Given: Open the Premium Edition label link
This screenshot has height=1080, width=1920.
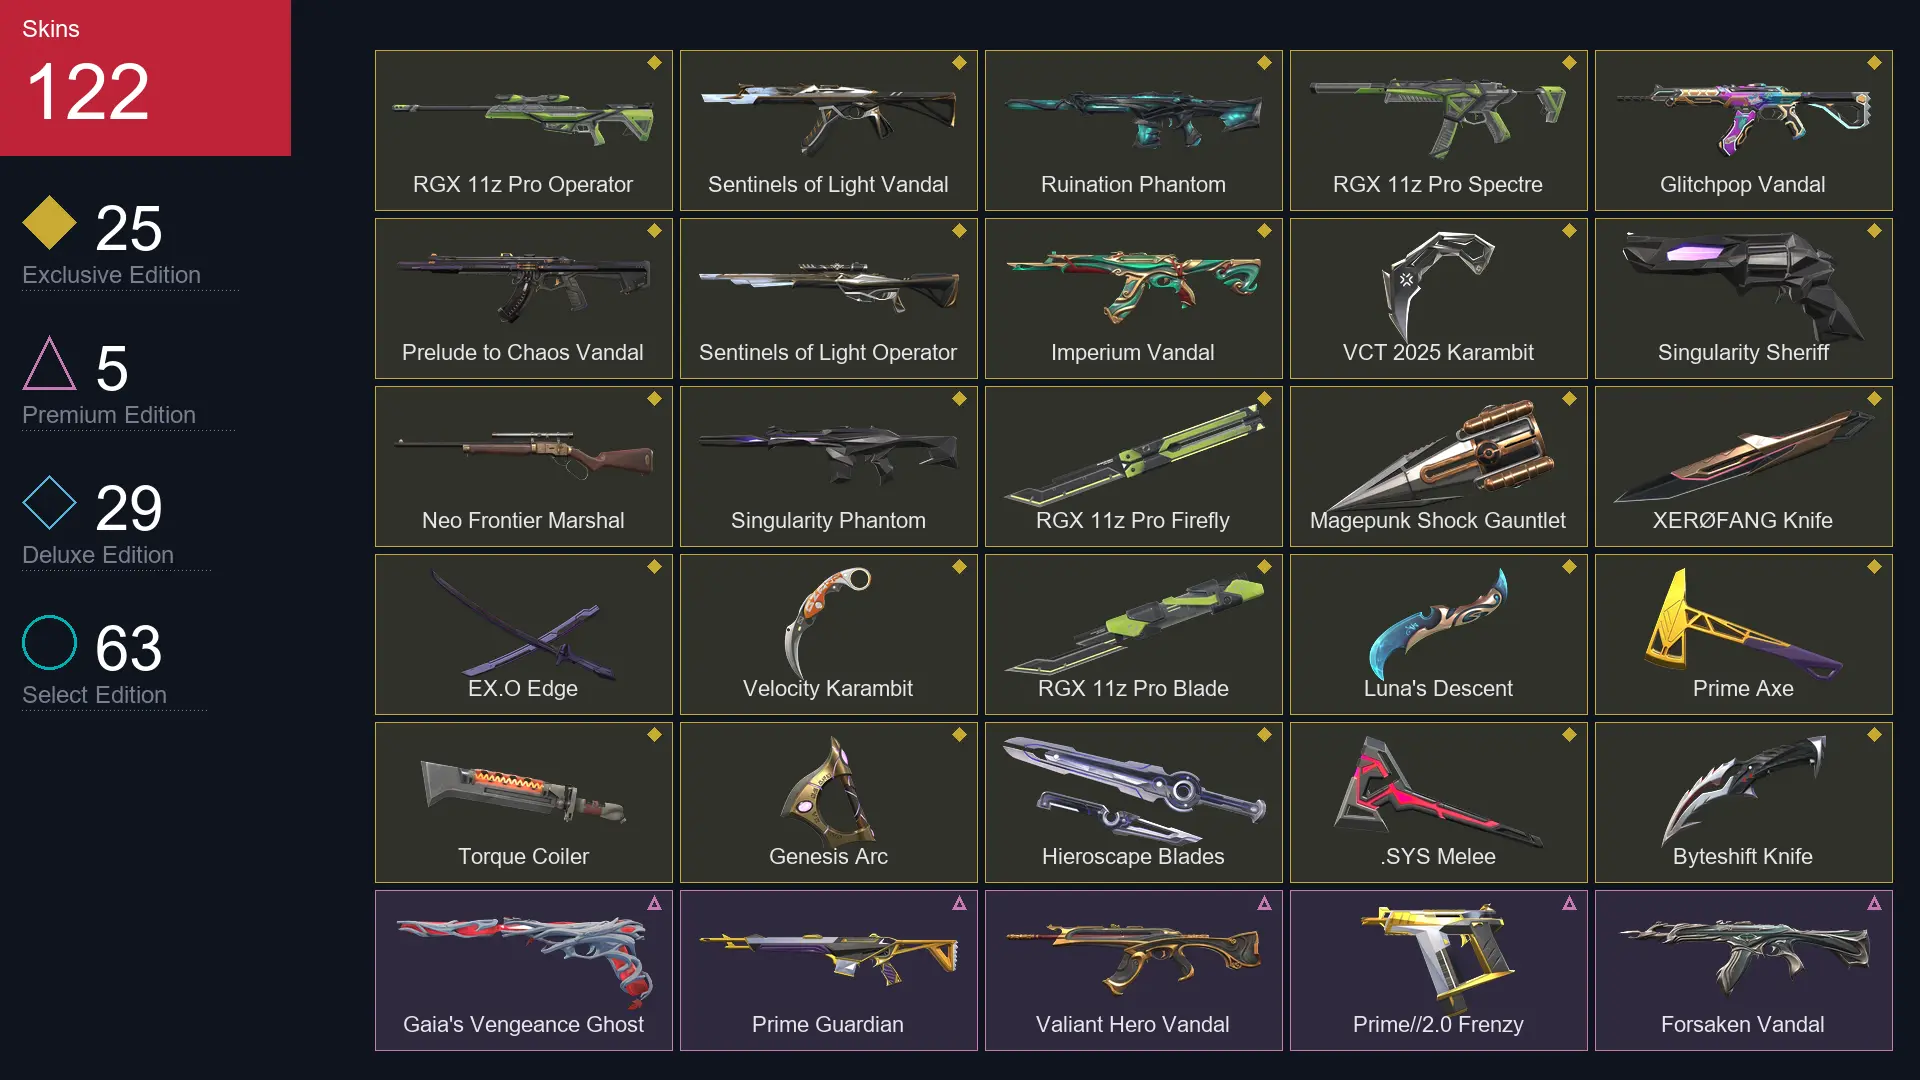Looking at the screenshot, I should (x=109, y=415).
